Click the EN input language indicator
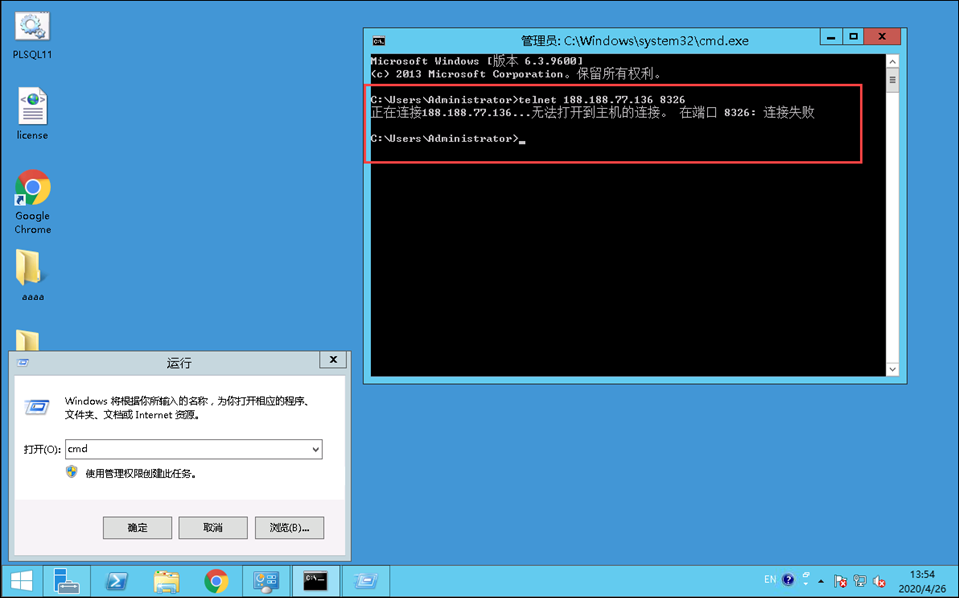The width and height of the screenshot is (960, 598). (x=769, y=580)
